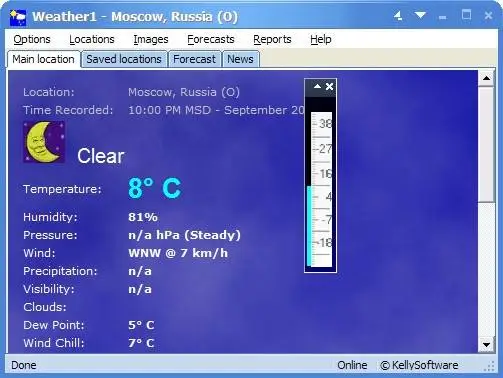Click the 5° C dew point value
The width and height of the screenshot is (503, 378).
click(x=141, y=325)
